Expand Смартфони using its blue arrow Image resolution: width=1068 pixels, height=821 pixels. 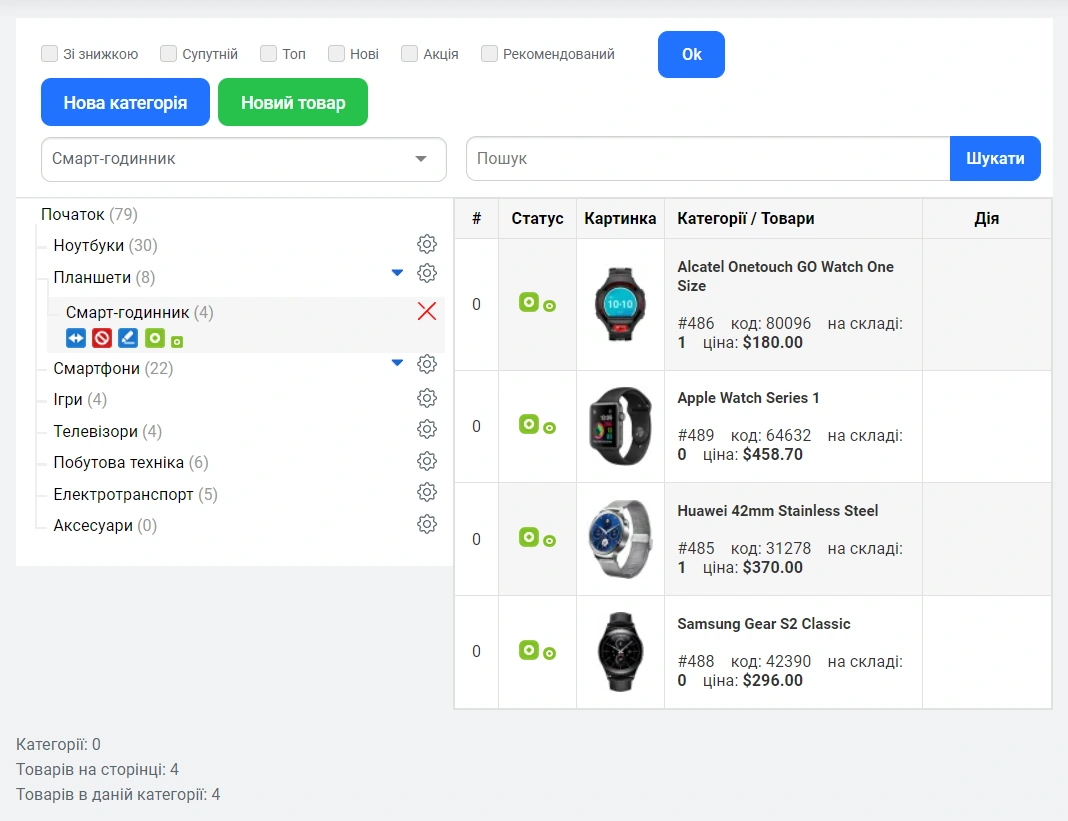click(x=397, y=362)
